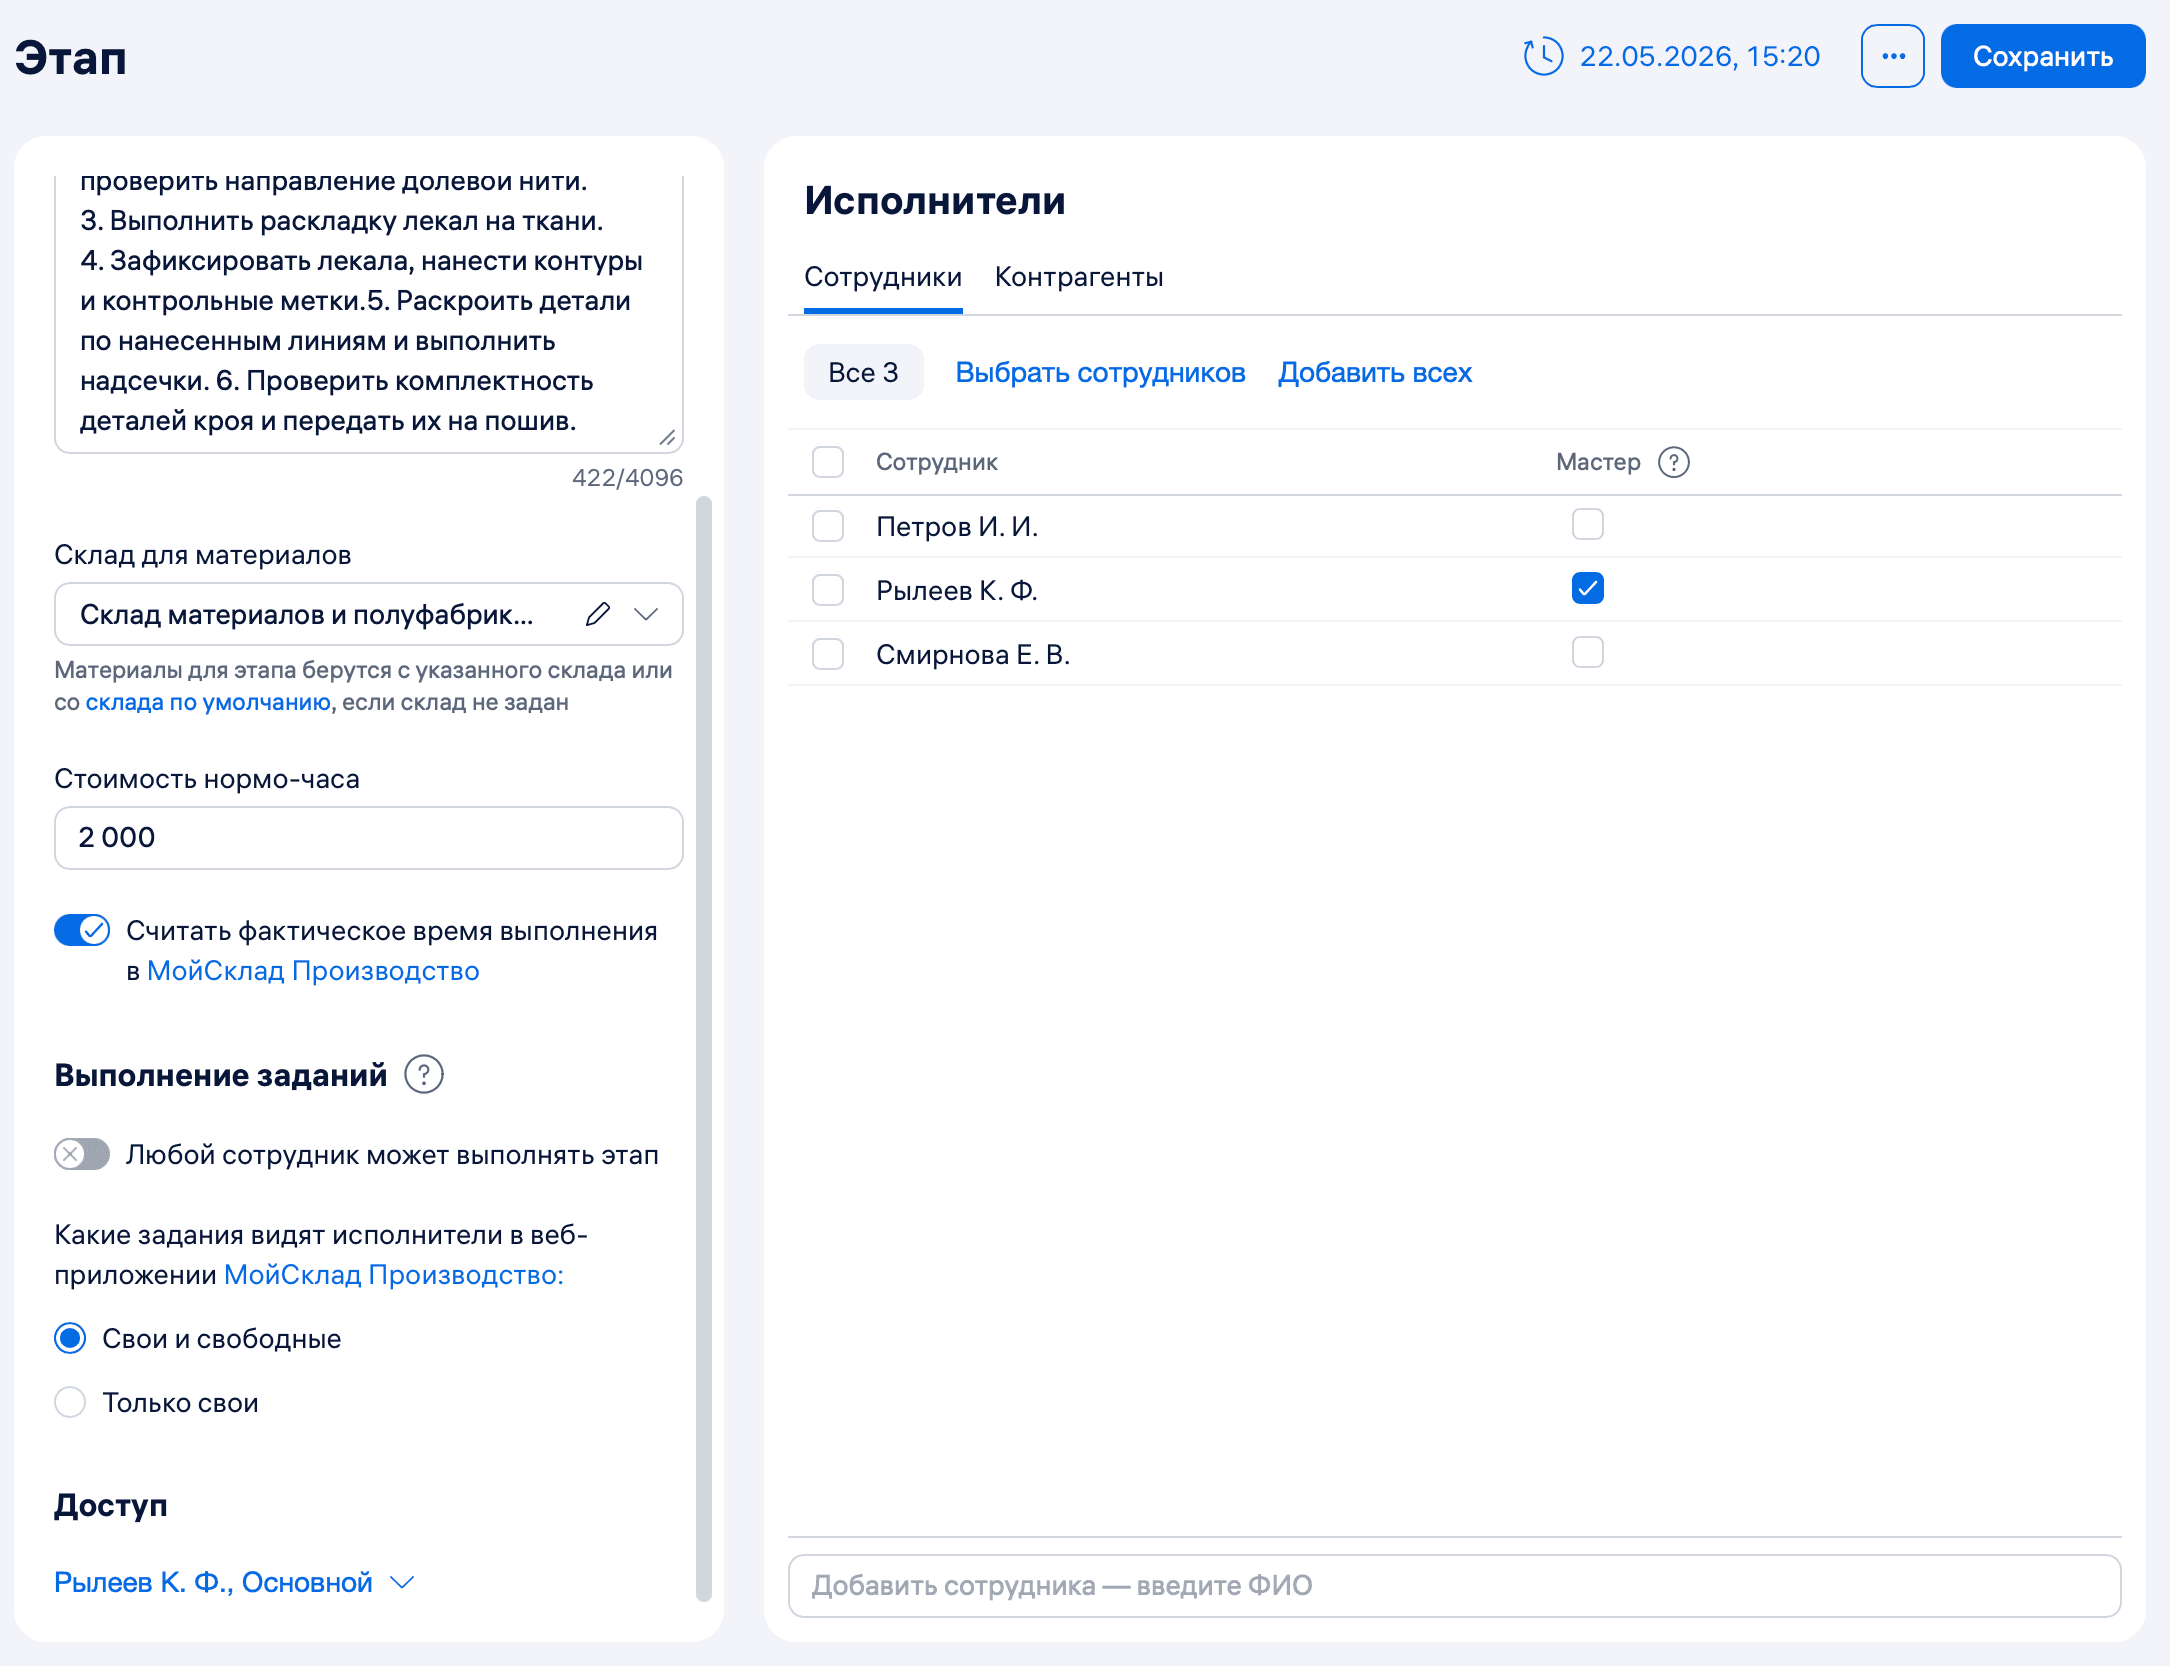Click the Сотрудник column header
This screenshot has width=2170, height=1666.
click(x=937, y=462)
